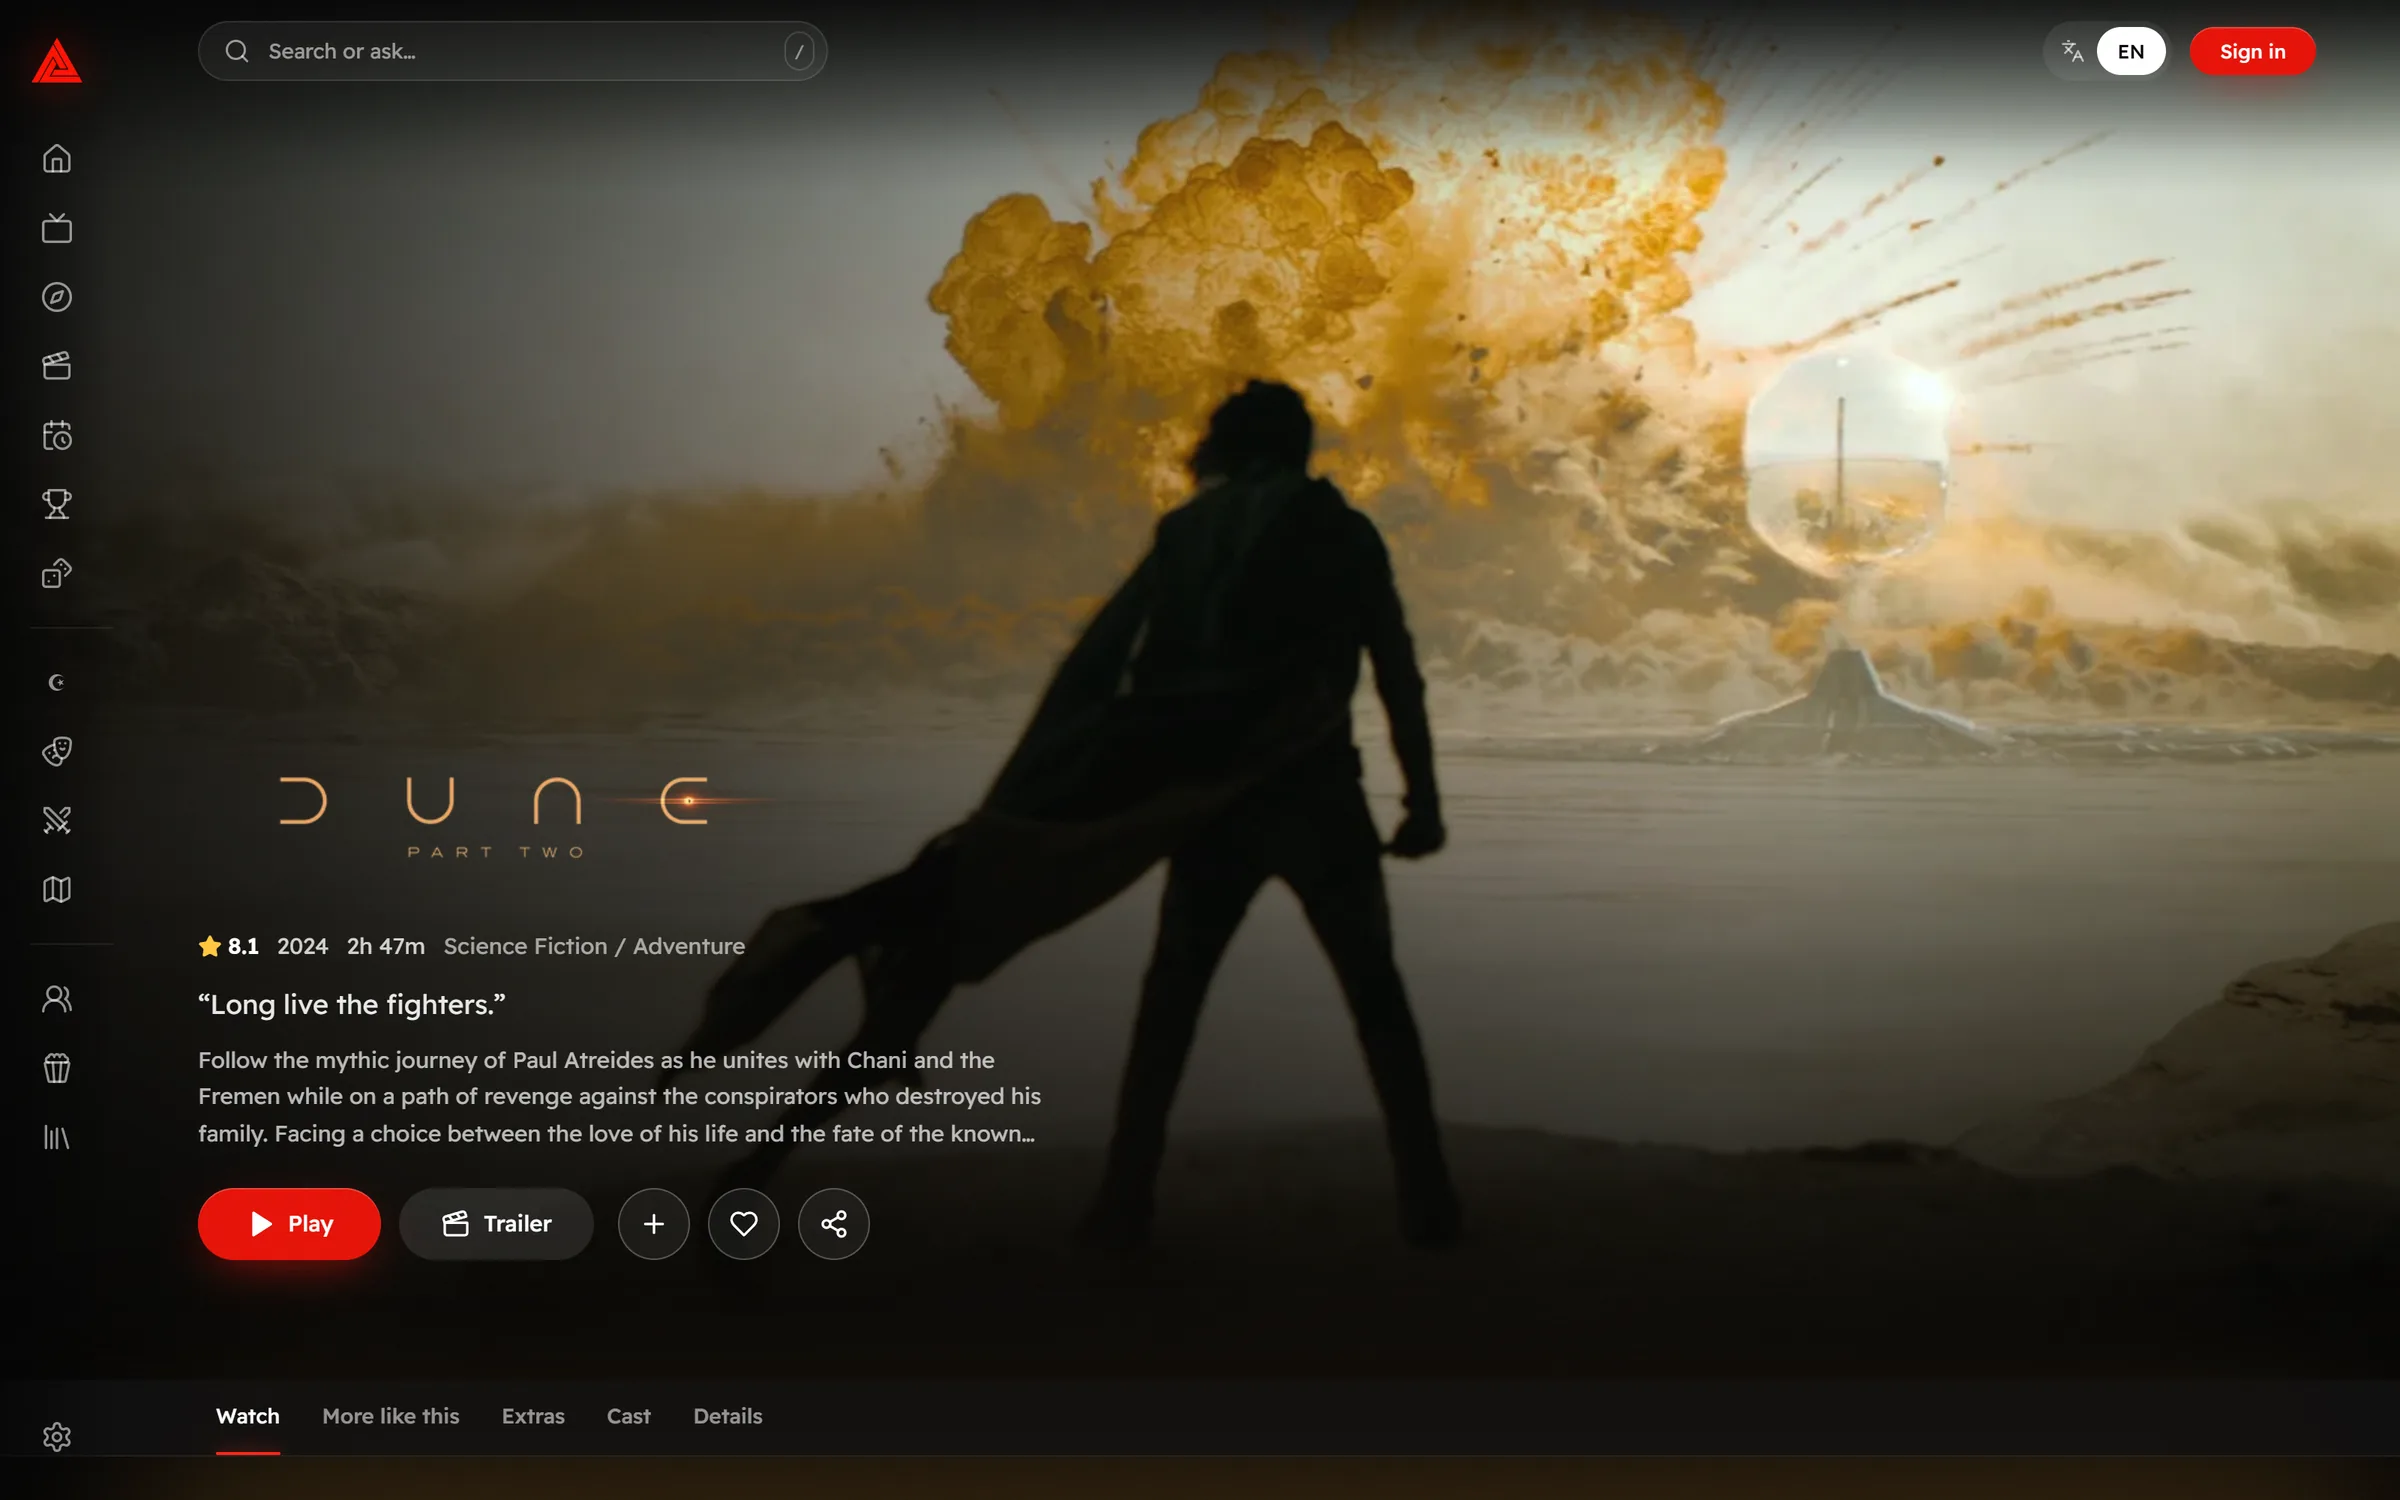Open the library shelves icon
The width and height of the screenshot is (2400, 1500).
tap(57, 1137)
